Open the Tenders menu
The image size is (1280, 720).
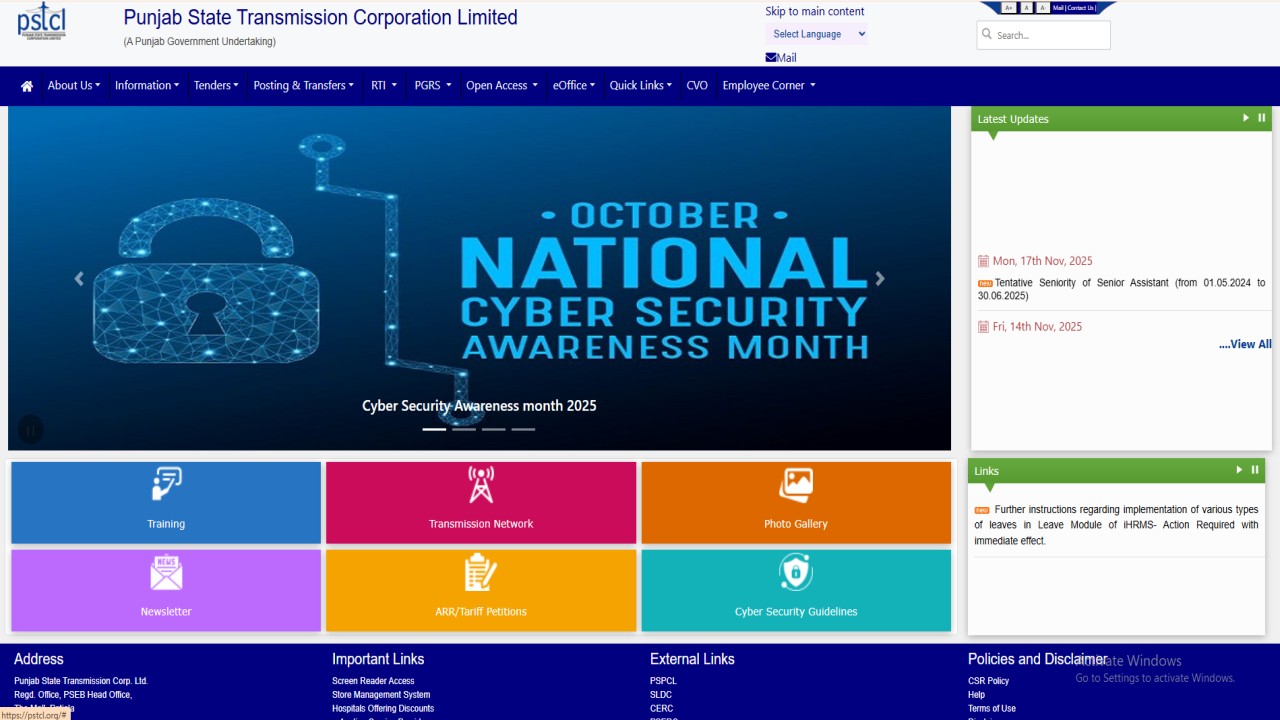point(216,86)
